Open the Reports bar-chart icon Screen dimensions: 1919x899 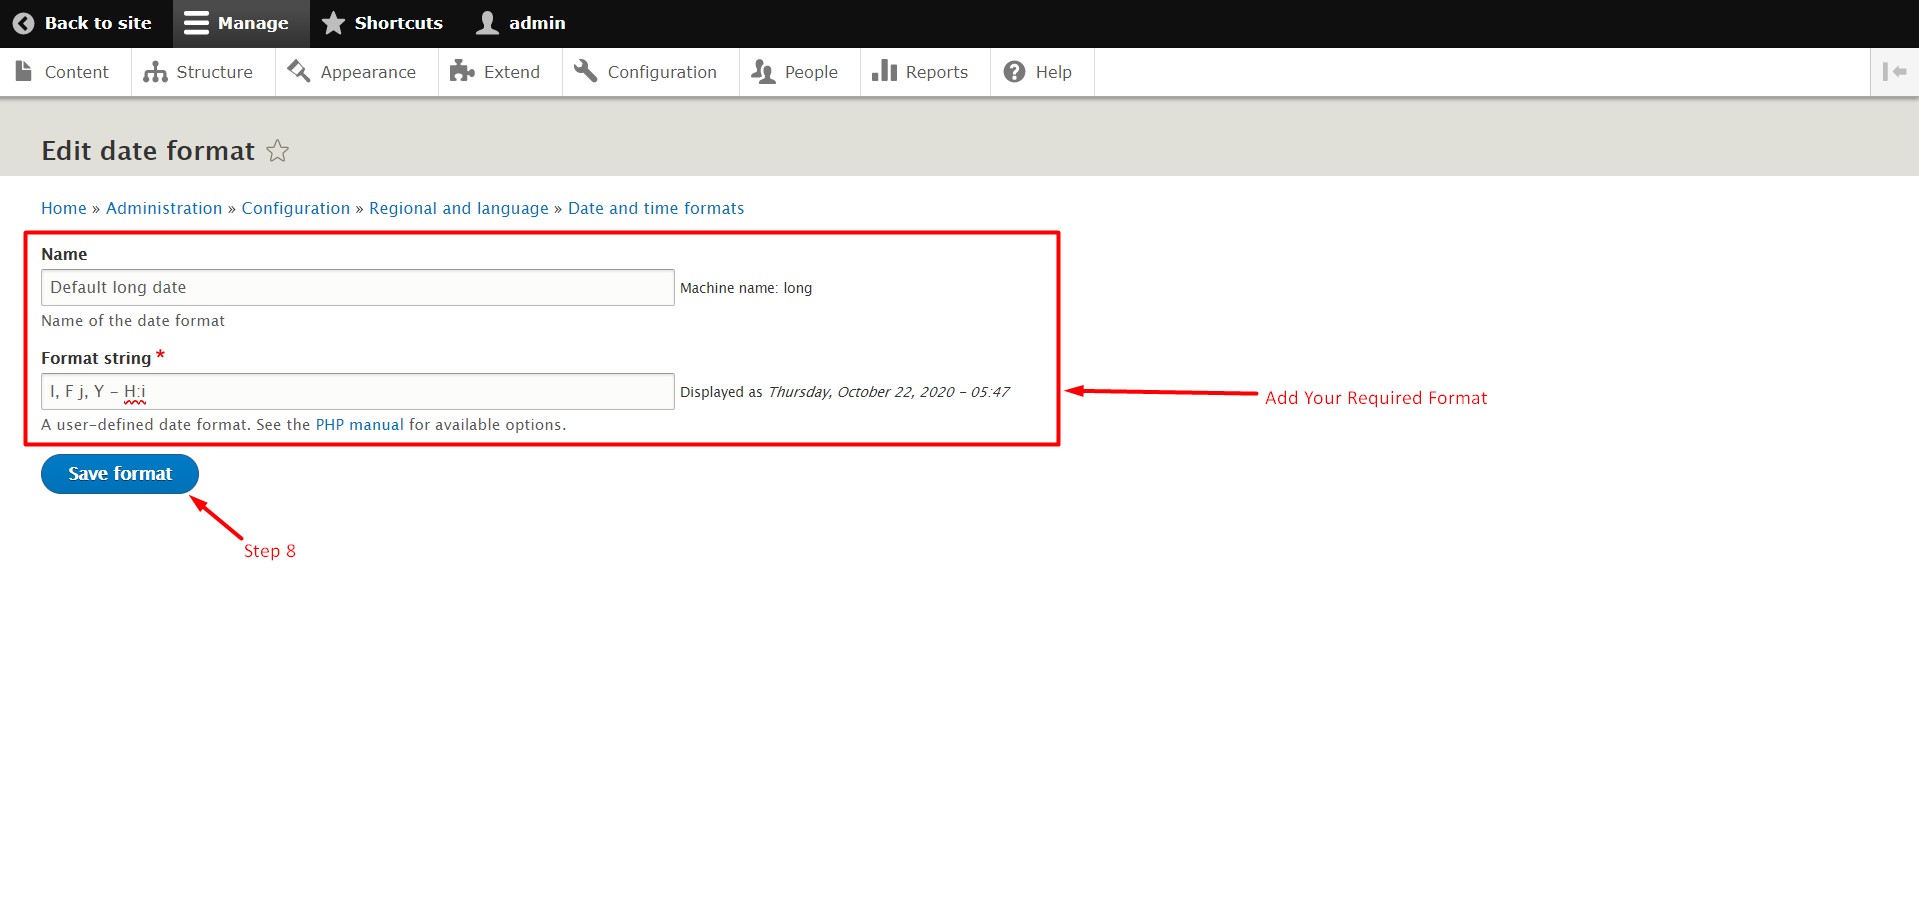point(884,71)
